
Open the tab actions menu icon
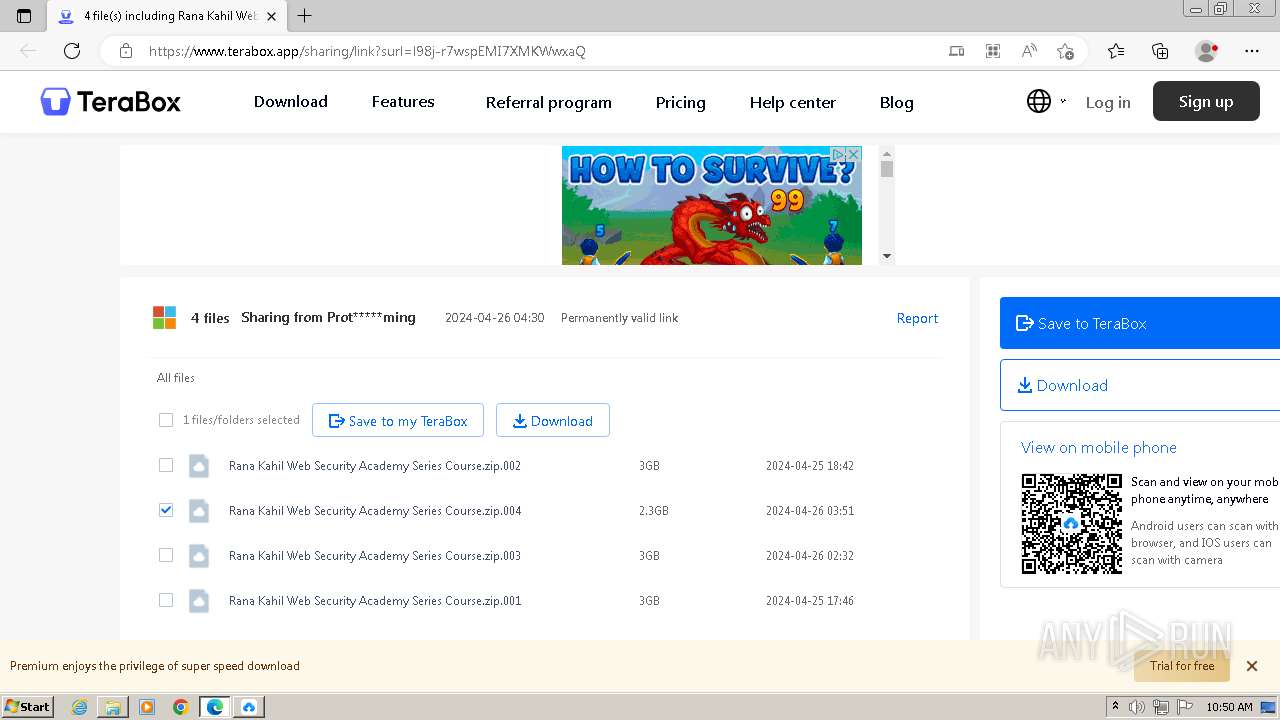[x=24, y=16]
